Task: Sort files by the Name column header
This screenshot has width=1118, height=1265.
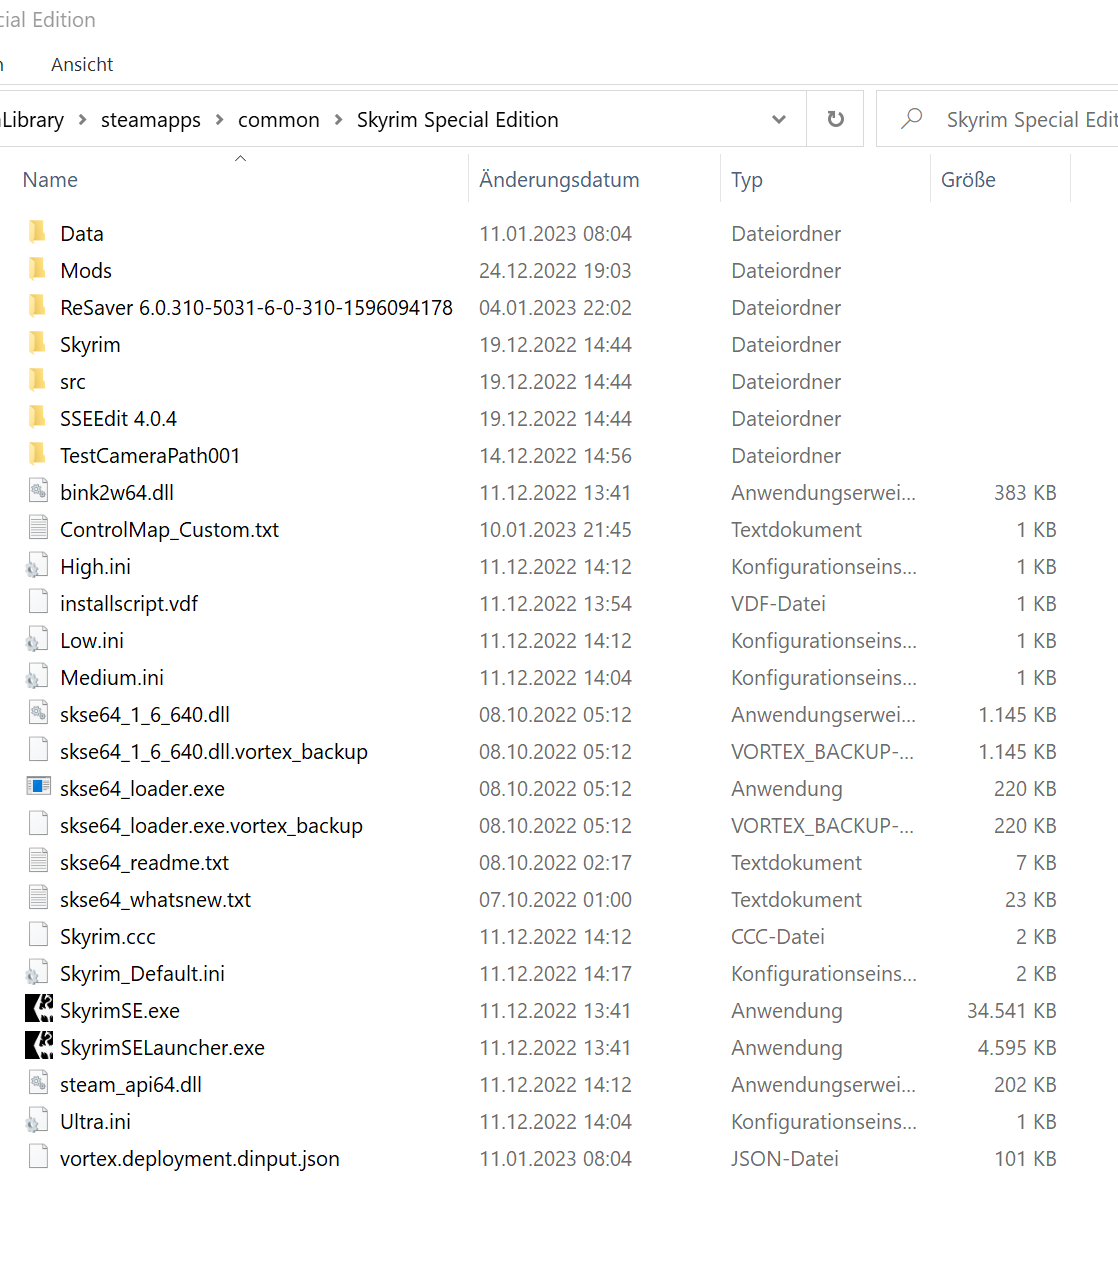Action: pos(50,180)
